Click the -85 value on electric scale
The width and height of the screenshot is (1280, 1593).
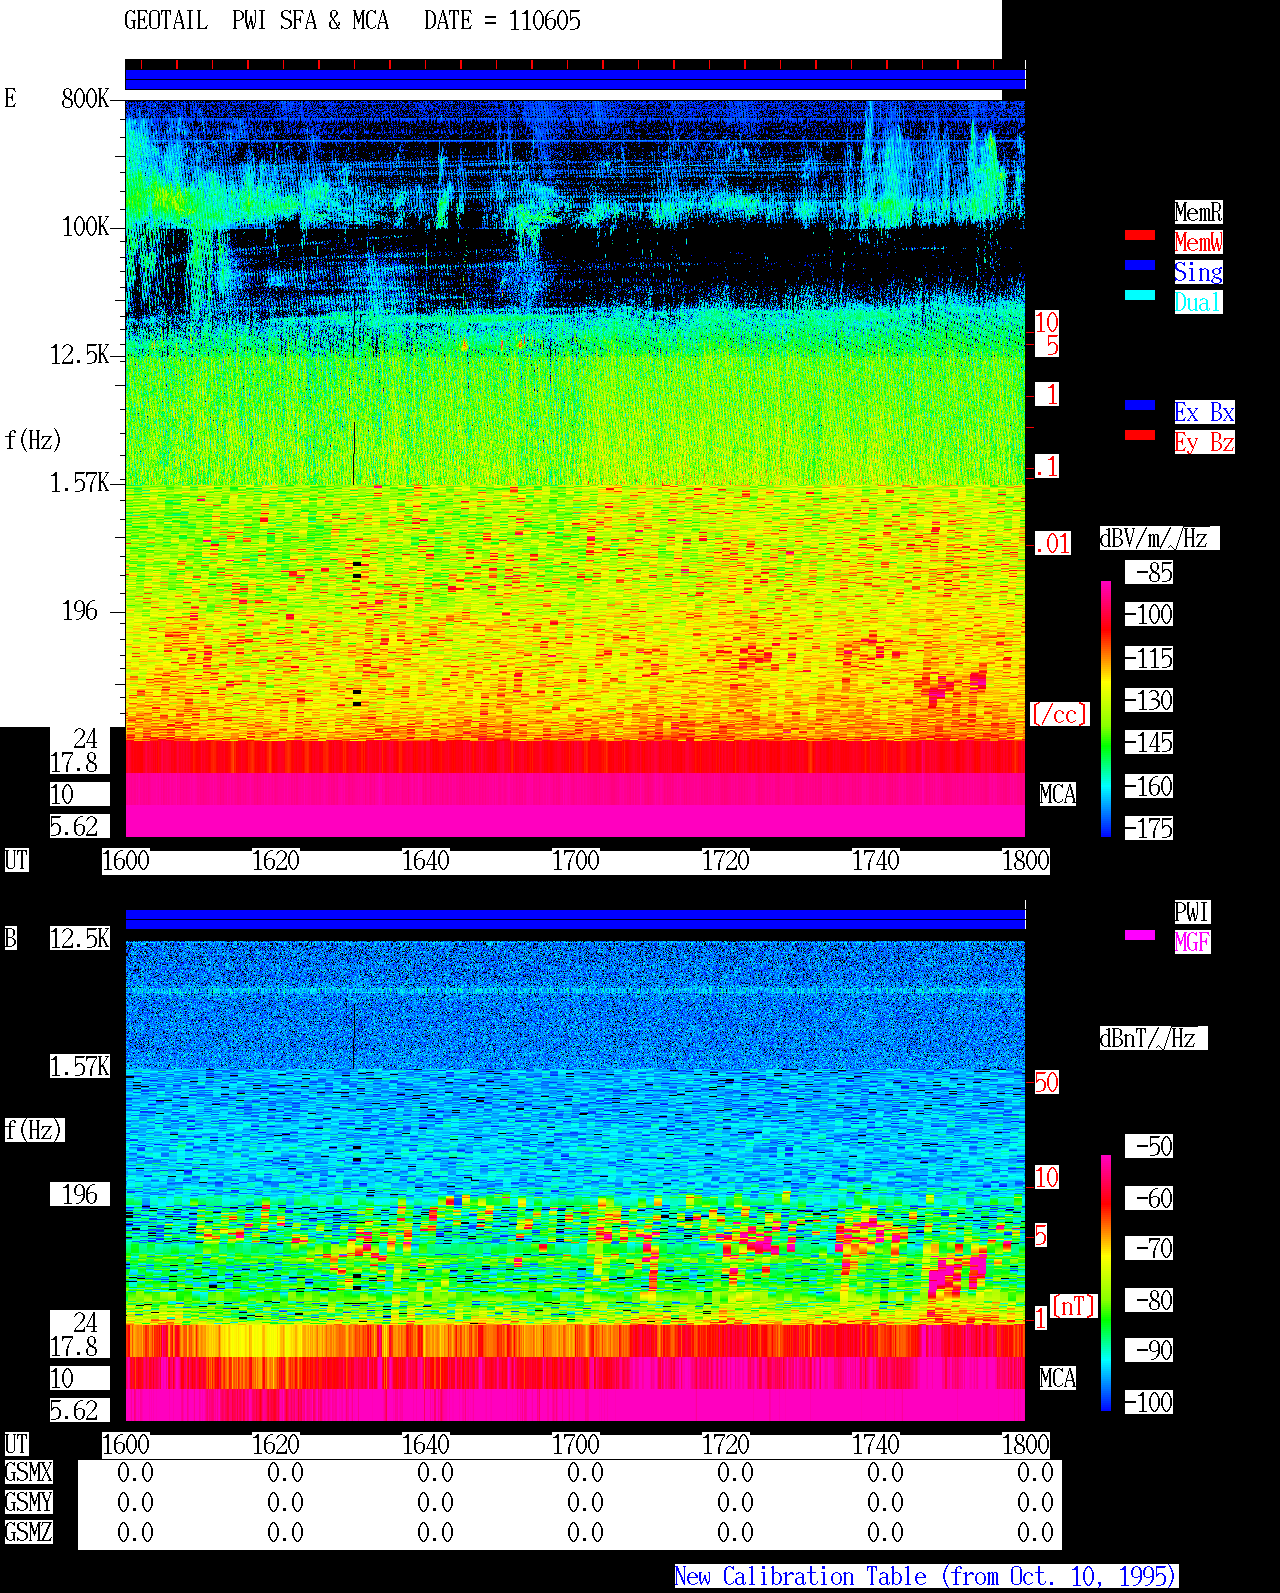point(1150,573)
